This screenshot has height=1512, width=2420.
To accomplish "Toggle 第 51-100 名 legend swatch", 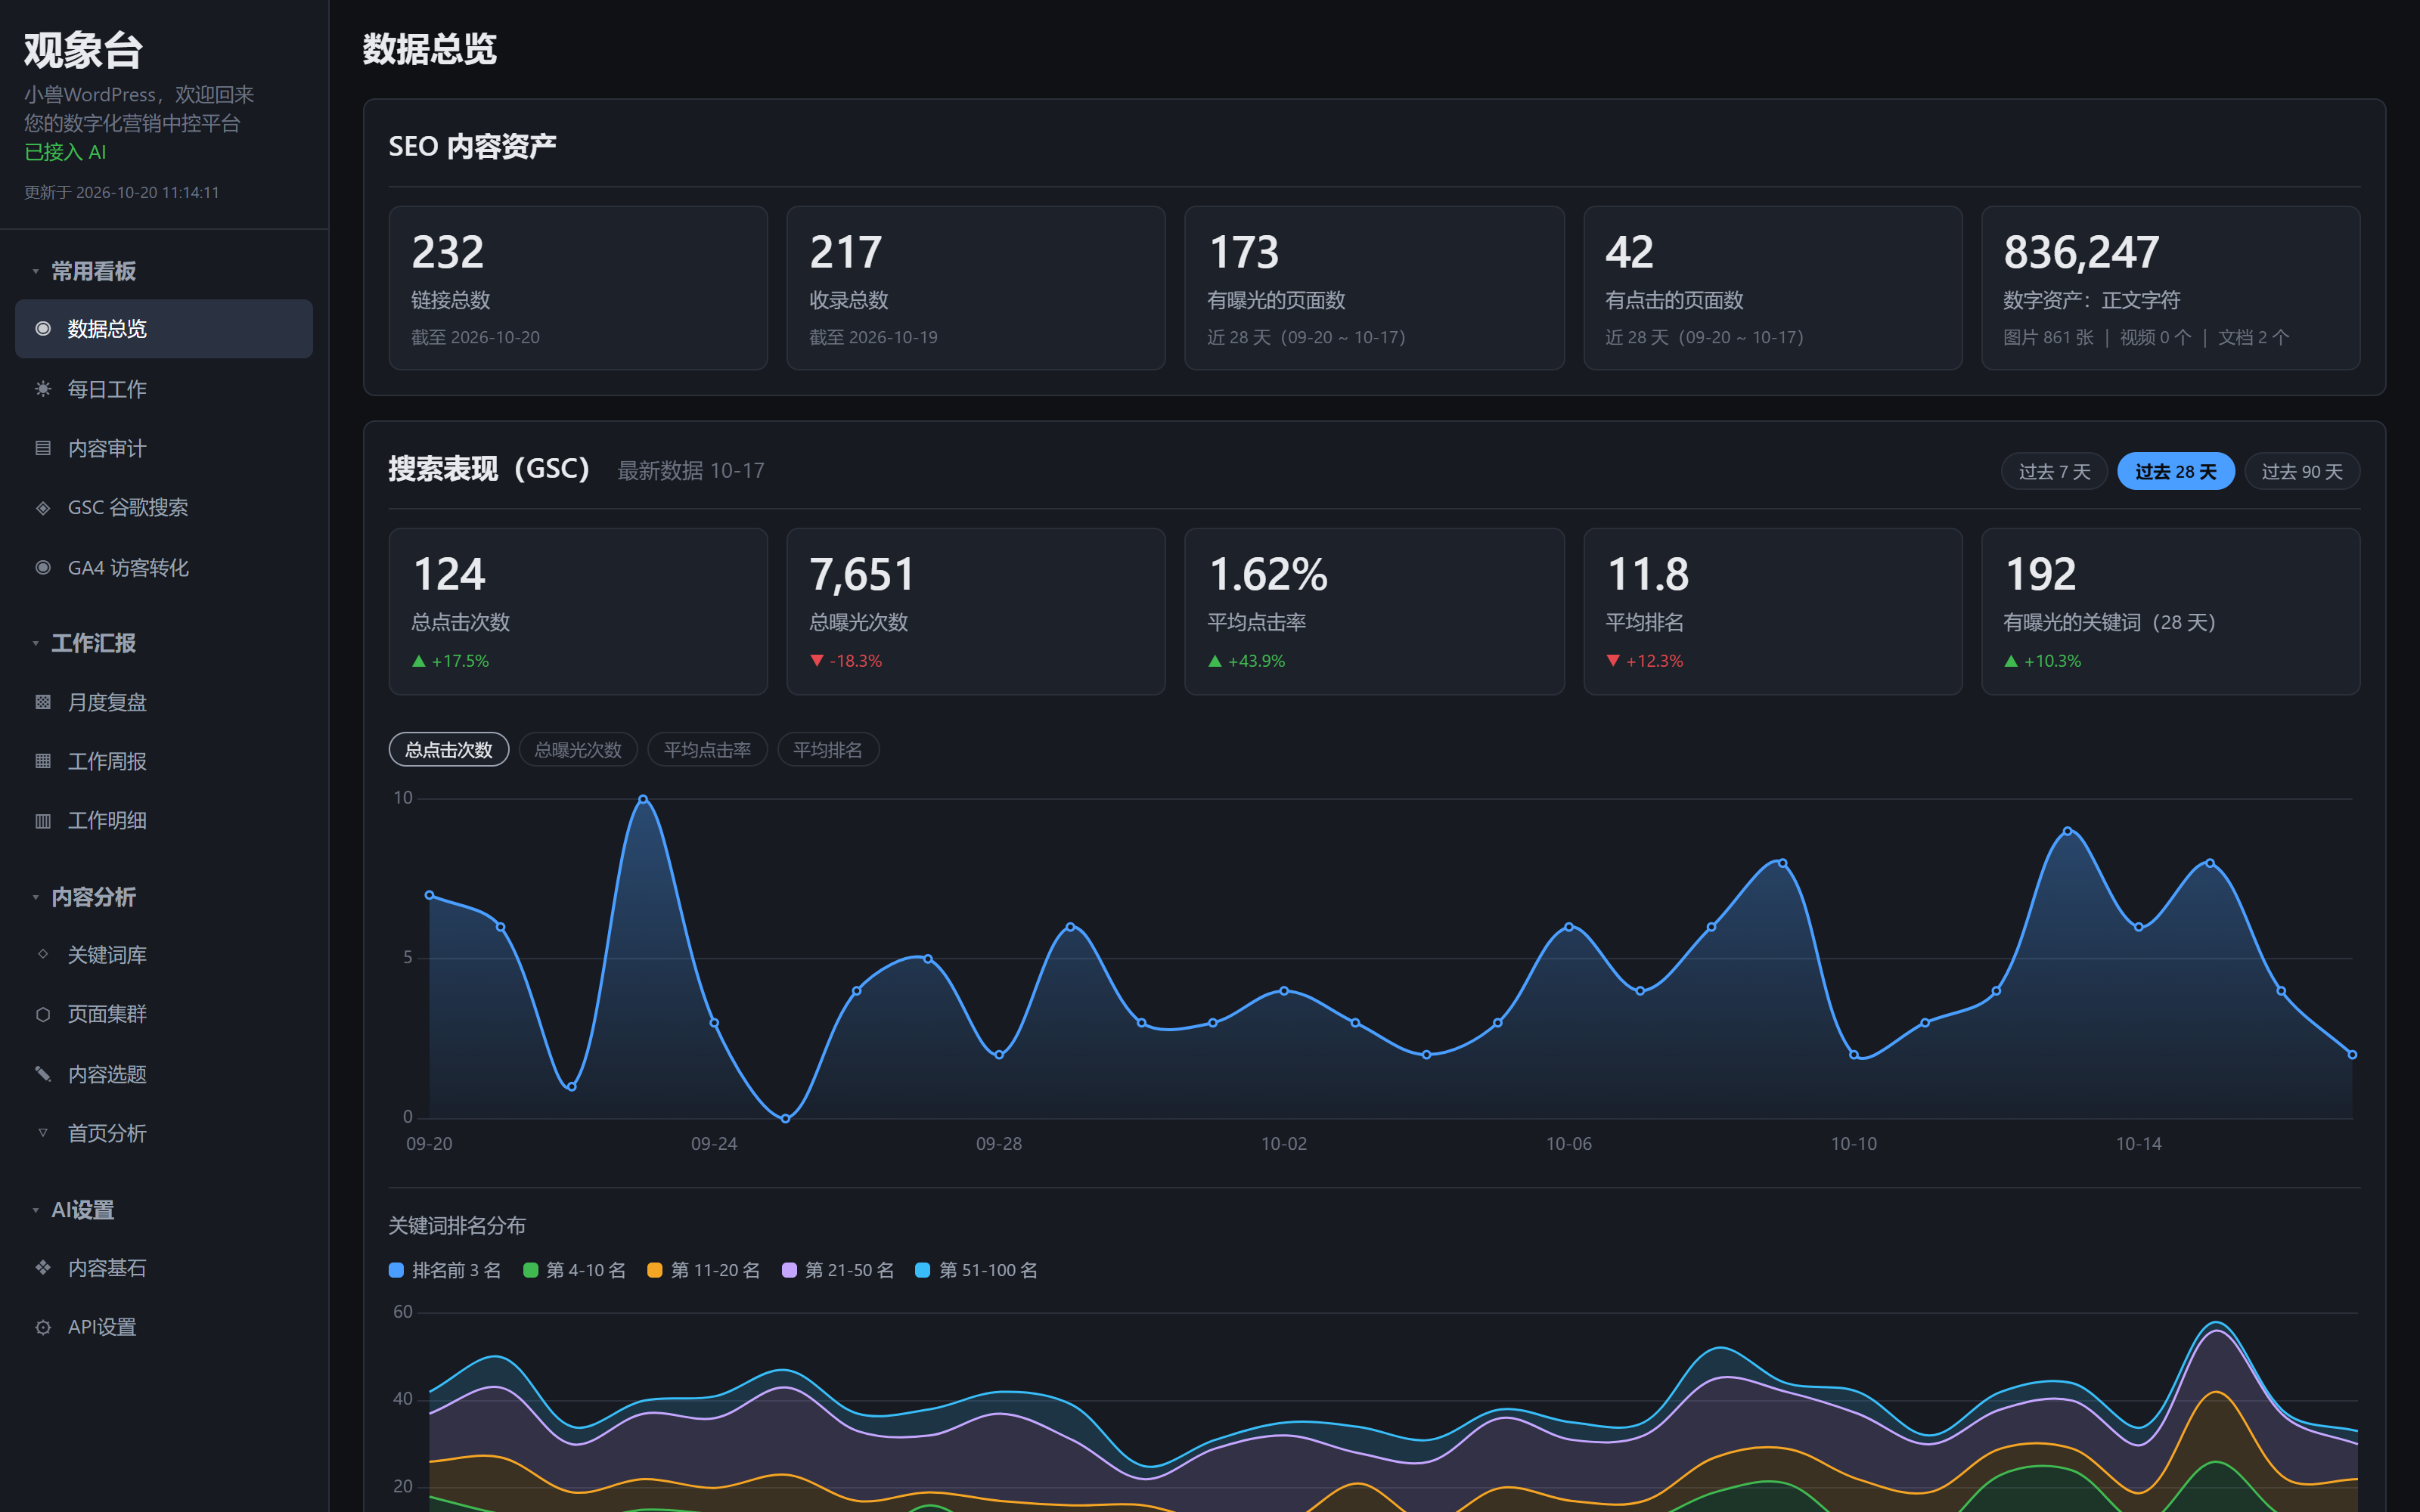I will click(x=923, y=1270).
